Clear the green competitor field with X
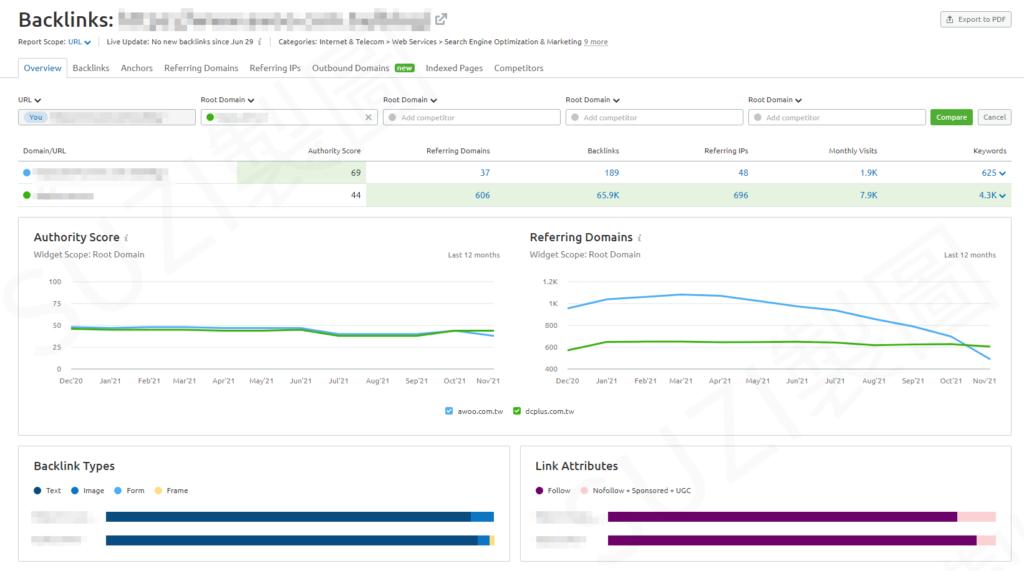1024x571 pixels. point(368,118)
